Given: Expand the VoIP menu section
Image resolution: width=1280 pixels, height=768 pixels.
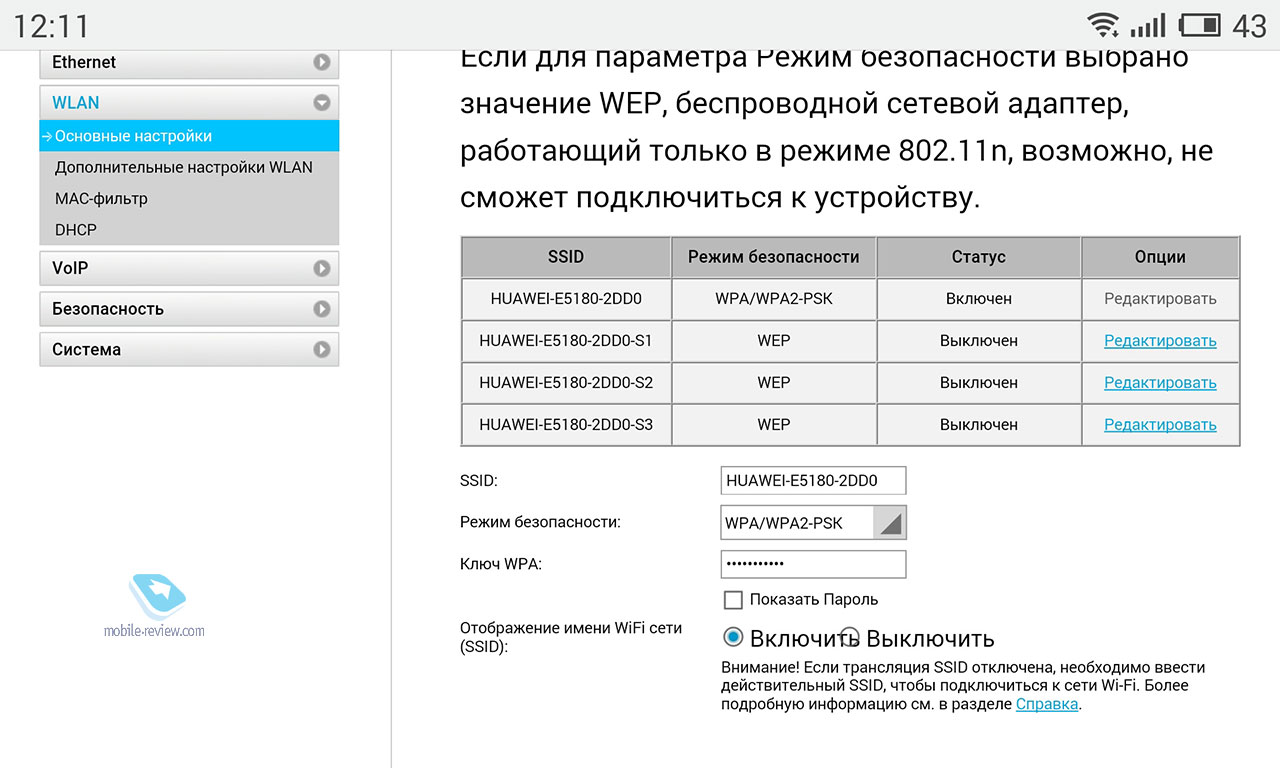Looking at the screenshot, I should pos(189,268).
